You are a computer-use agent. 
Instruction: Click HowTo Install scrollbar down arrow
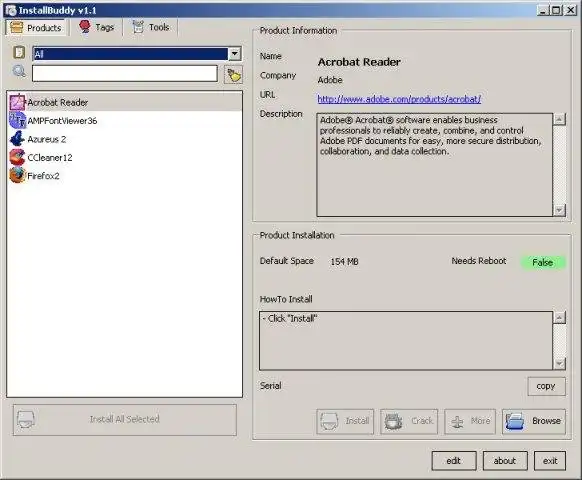click(559, 363)
